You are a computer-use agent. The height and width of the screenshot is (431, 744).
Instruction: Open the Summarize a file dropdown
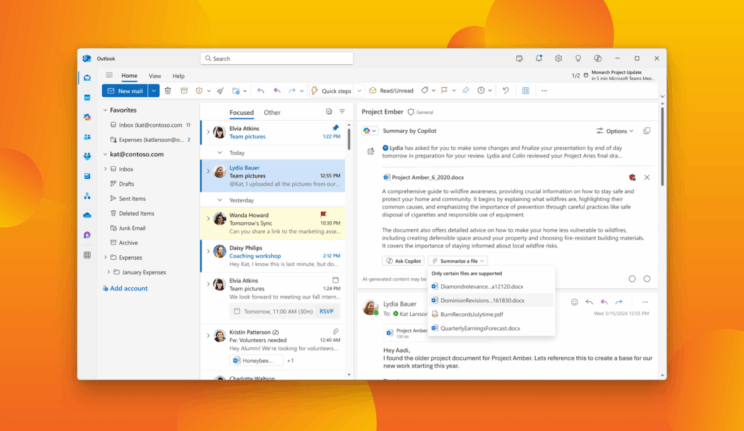458,261
